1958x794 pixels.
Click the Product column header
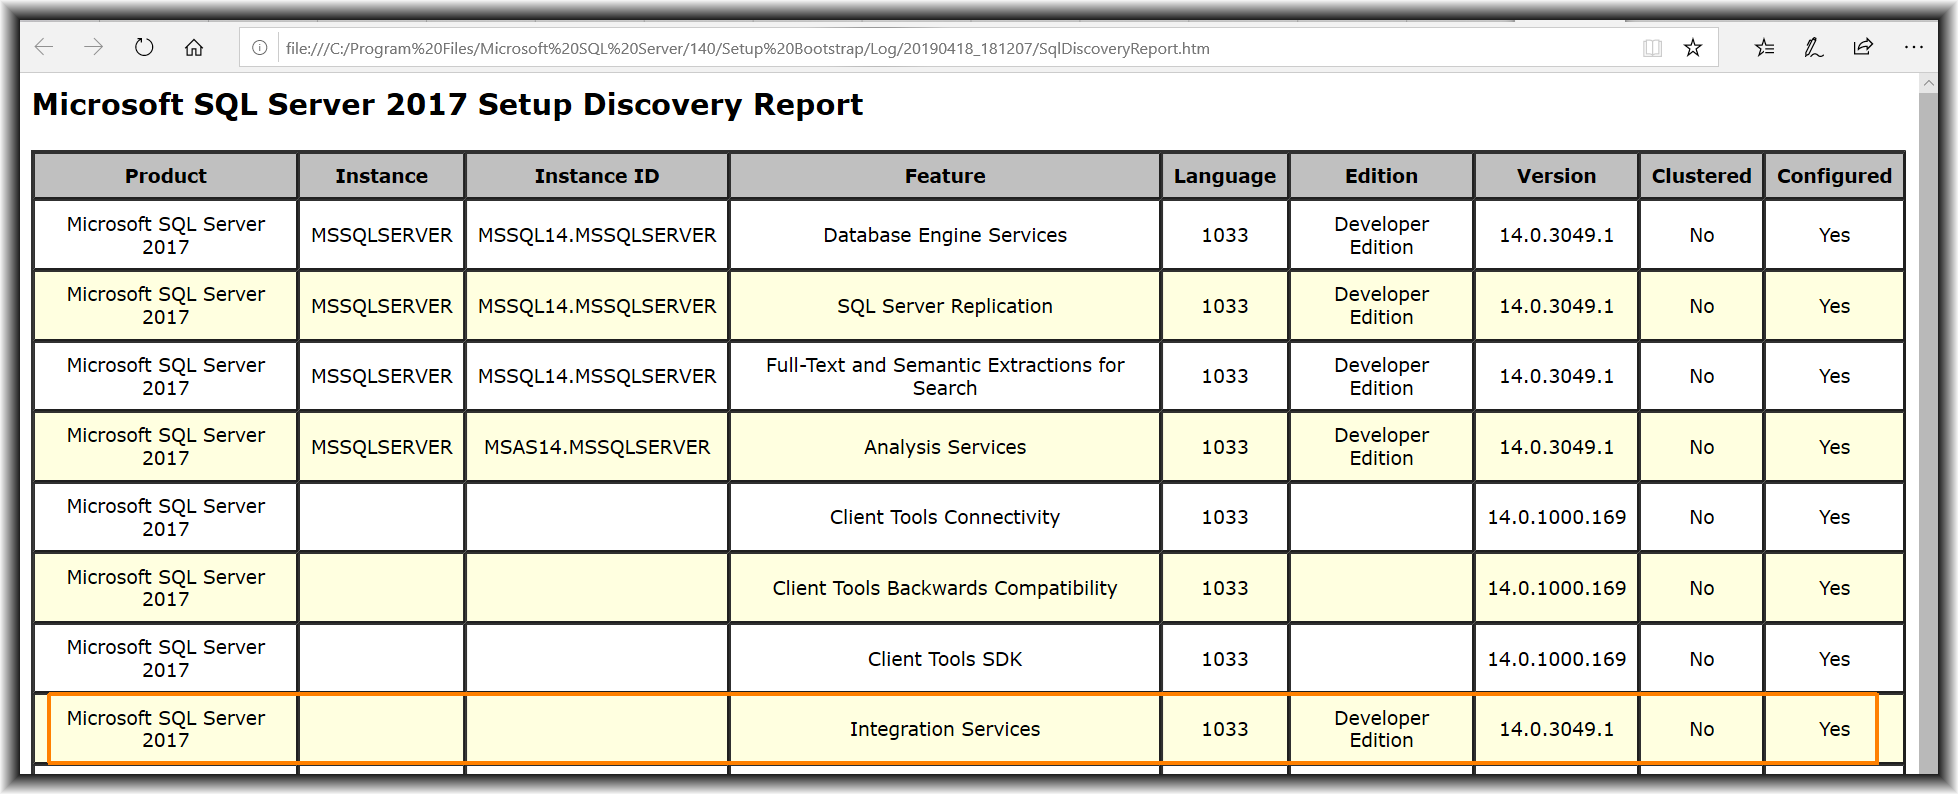[166, 176]
